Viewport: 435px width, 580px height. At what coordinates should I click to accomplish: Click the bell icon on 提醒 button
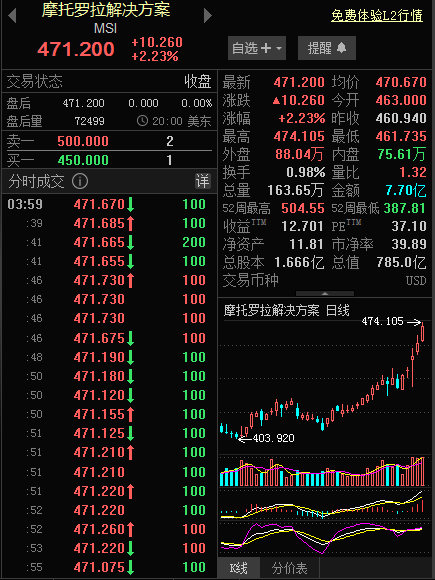tap(342, 48)
